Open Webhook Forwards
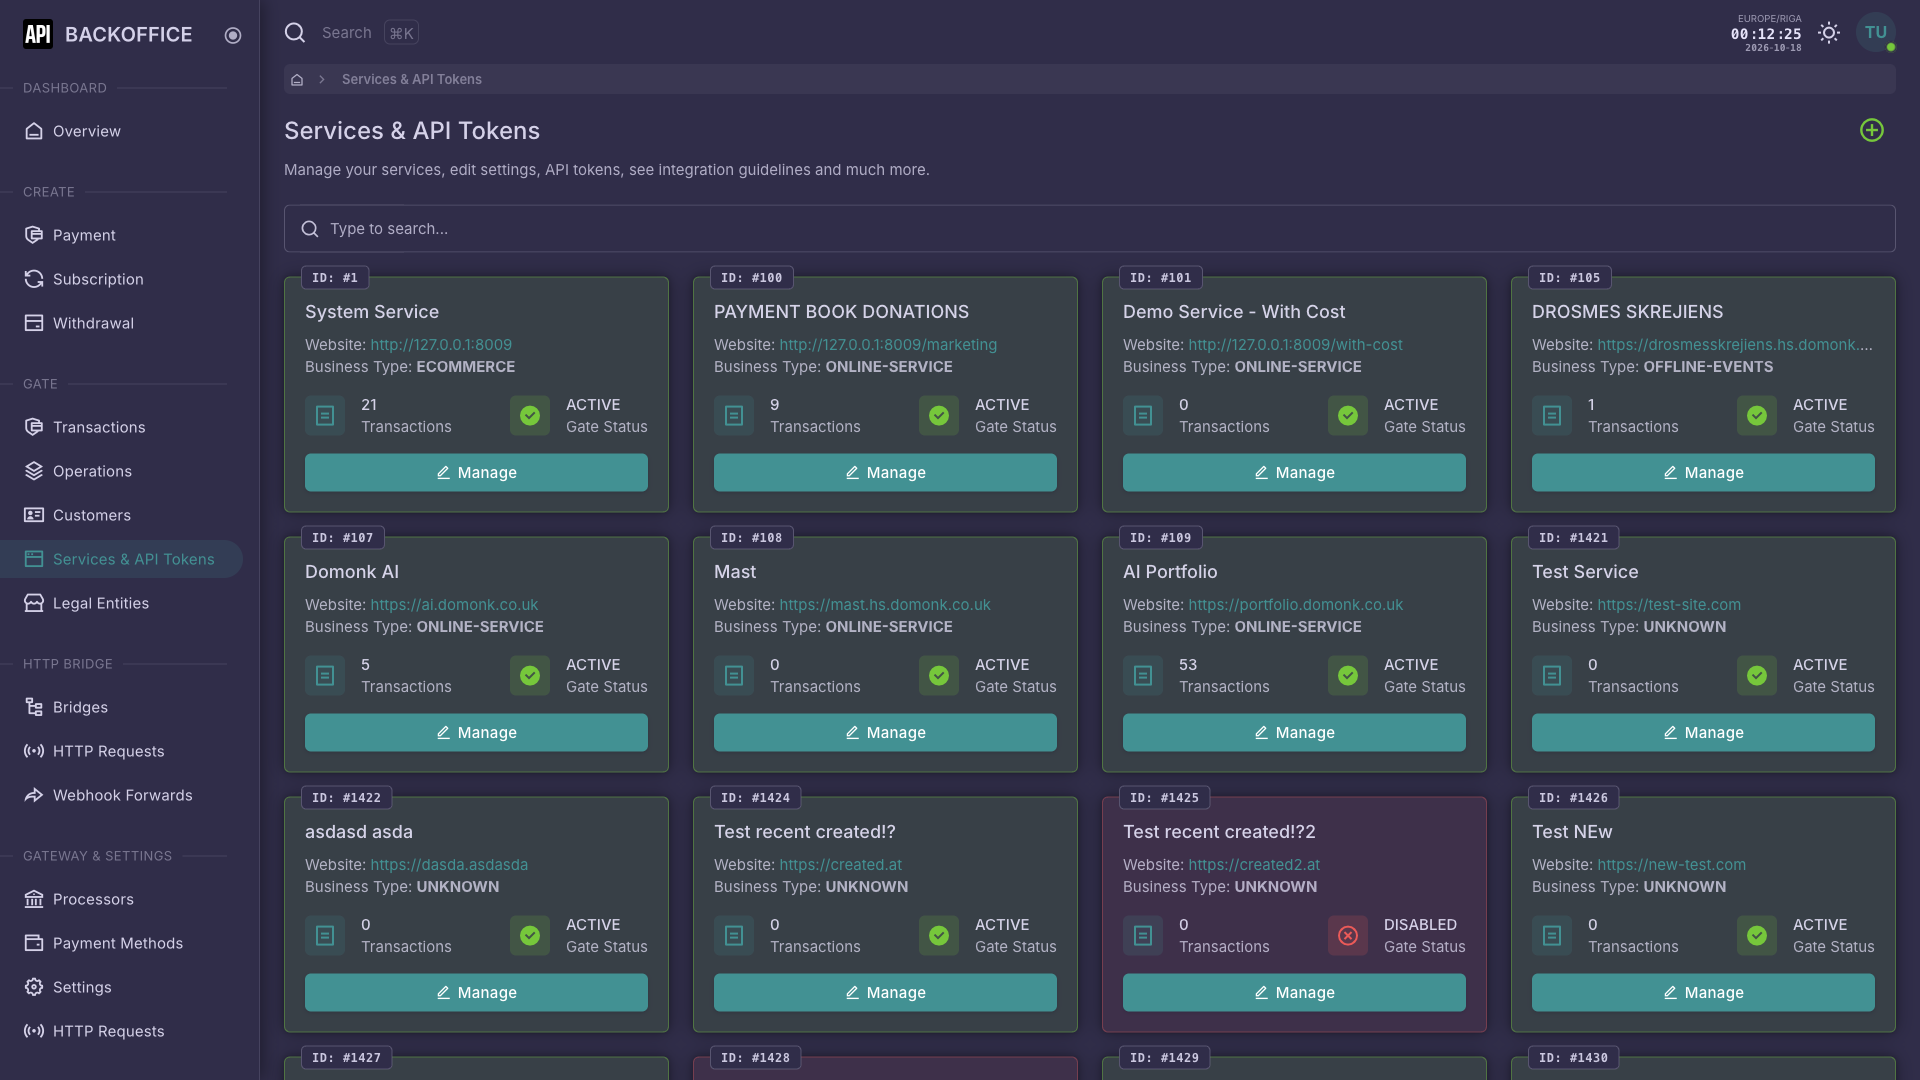Viewport: 1920px width, 1080px height. (121, 795)
